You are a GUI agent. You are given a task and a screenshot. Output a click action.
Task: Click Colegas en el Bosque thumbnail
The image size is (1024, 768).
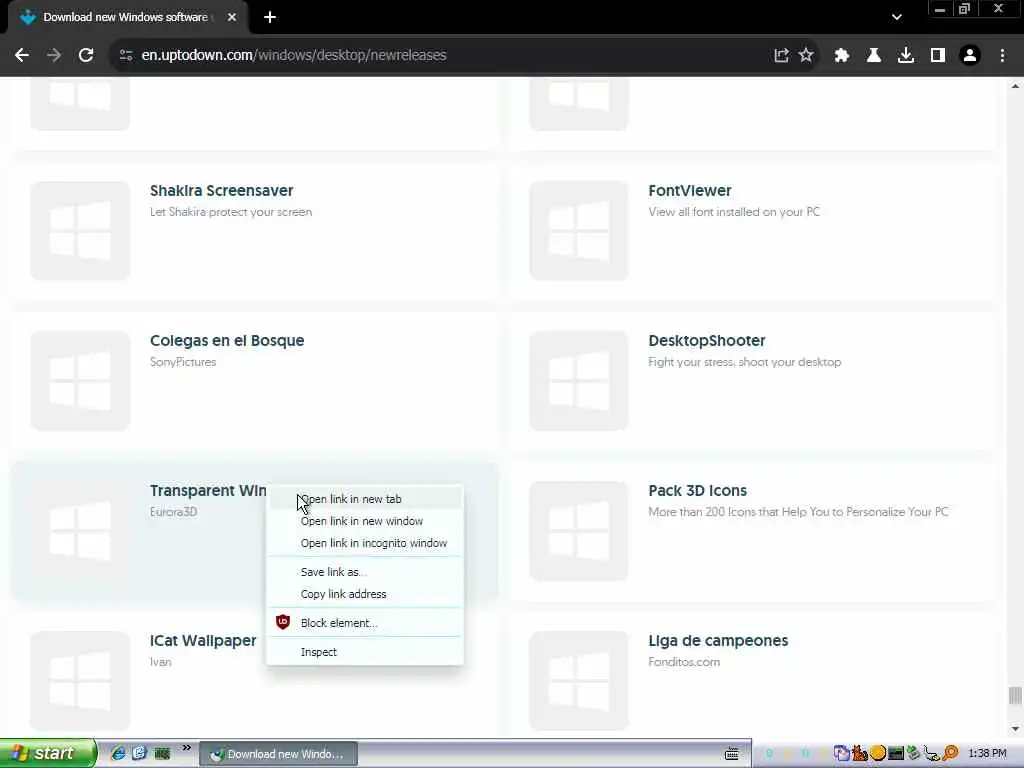80,381
